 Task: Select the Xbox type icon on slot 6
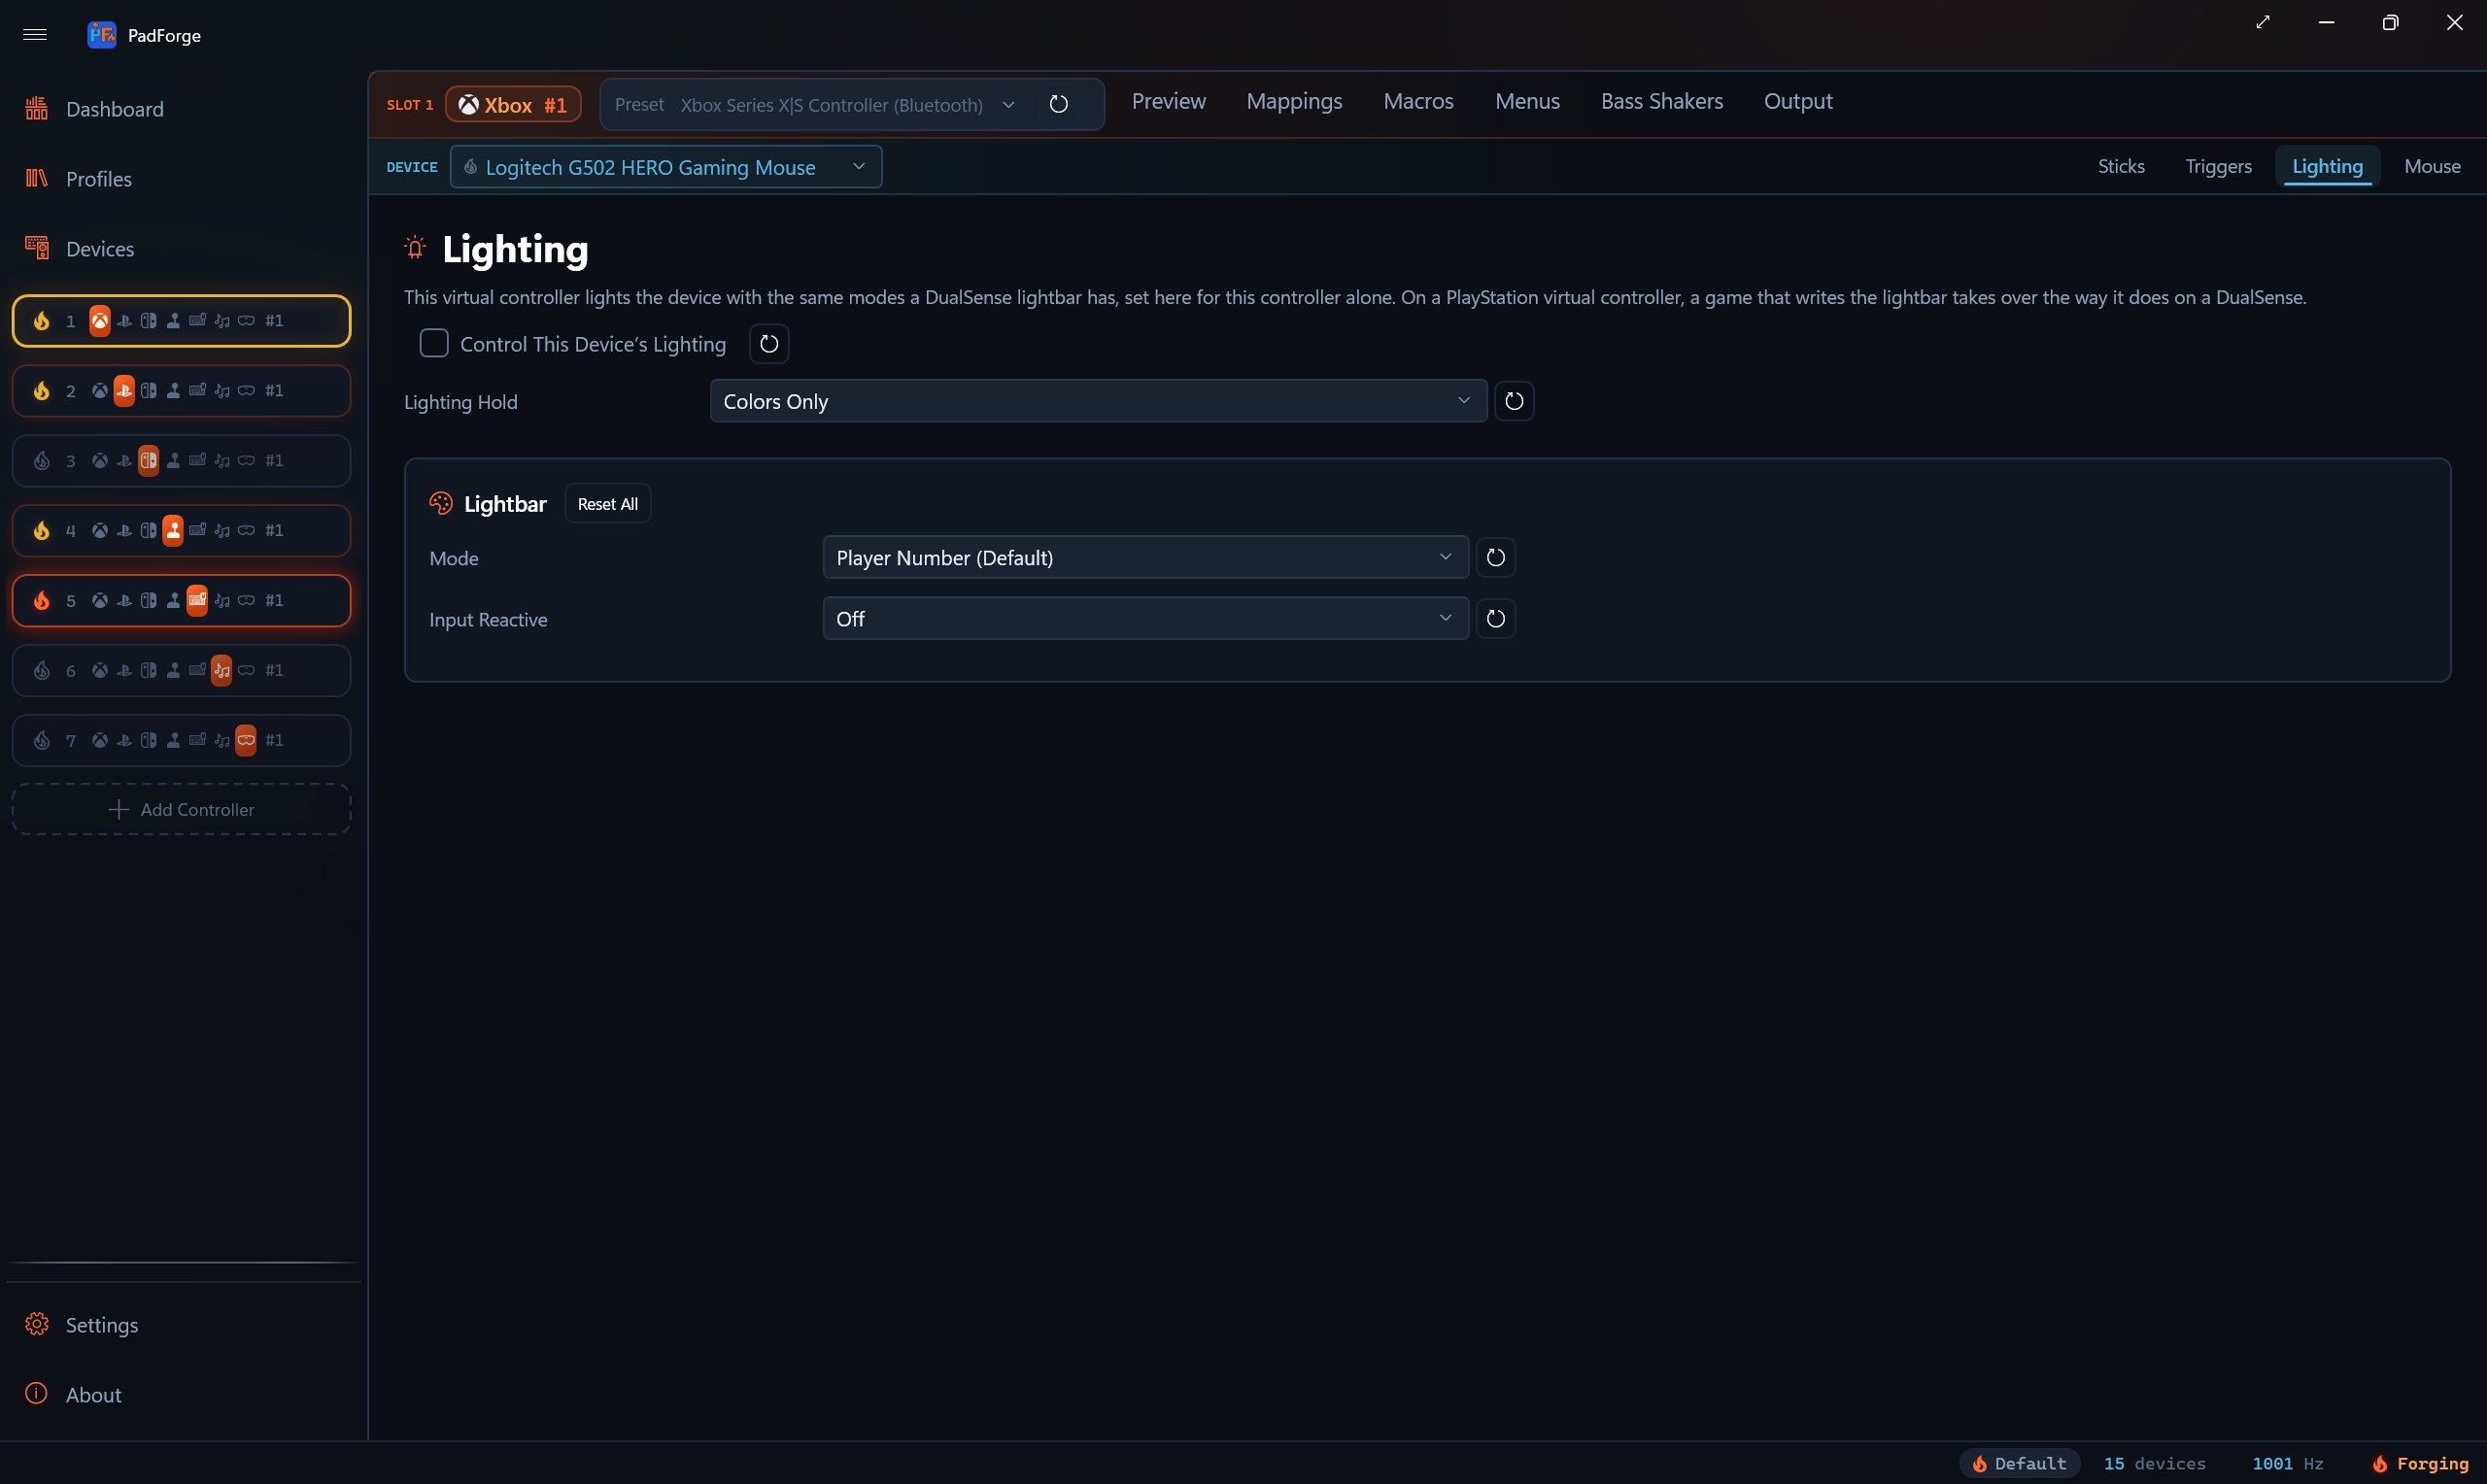pyautogui.click(x=100, y=671)
